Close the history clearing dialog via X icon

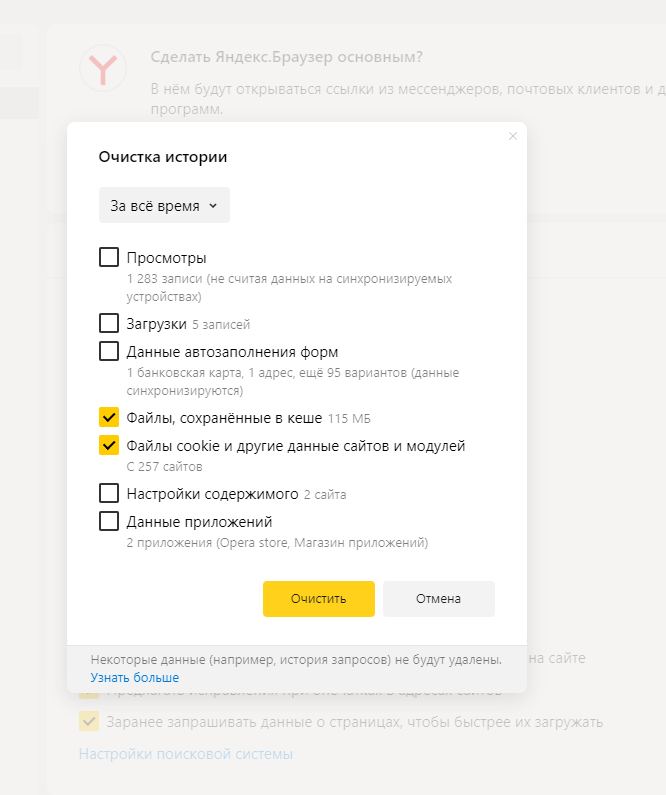point(513,136)
